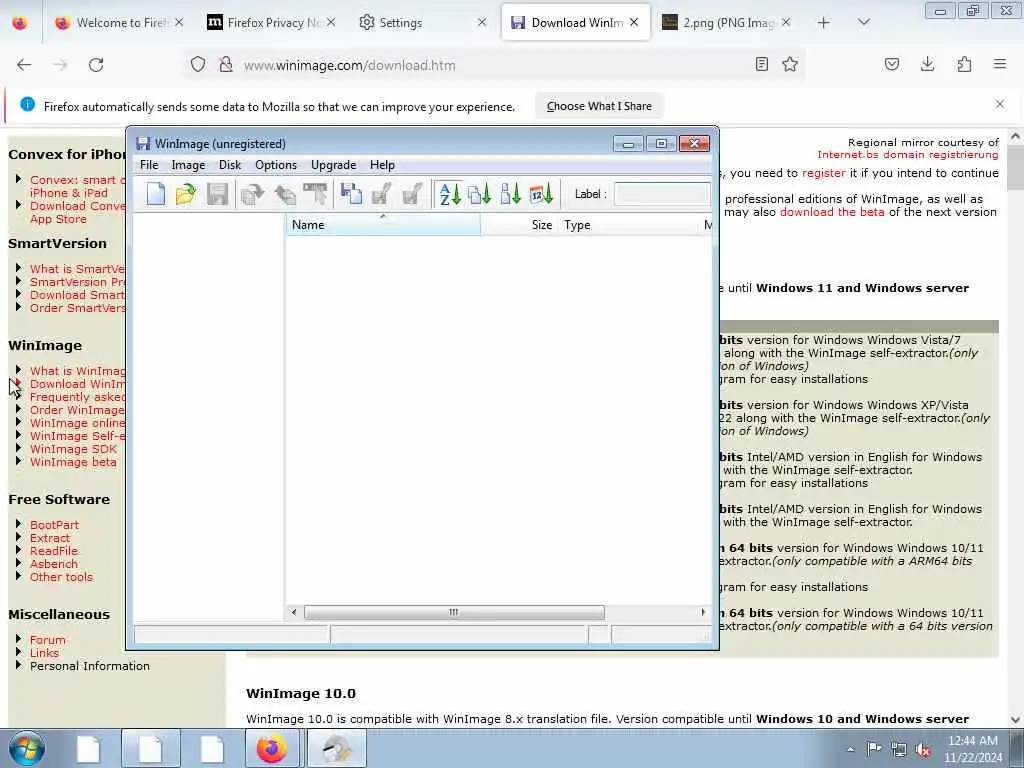
Task: Click the taskbar clock showing 12:44 AM
Action: pos(972,749)
